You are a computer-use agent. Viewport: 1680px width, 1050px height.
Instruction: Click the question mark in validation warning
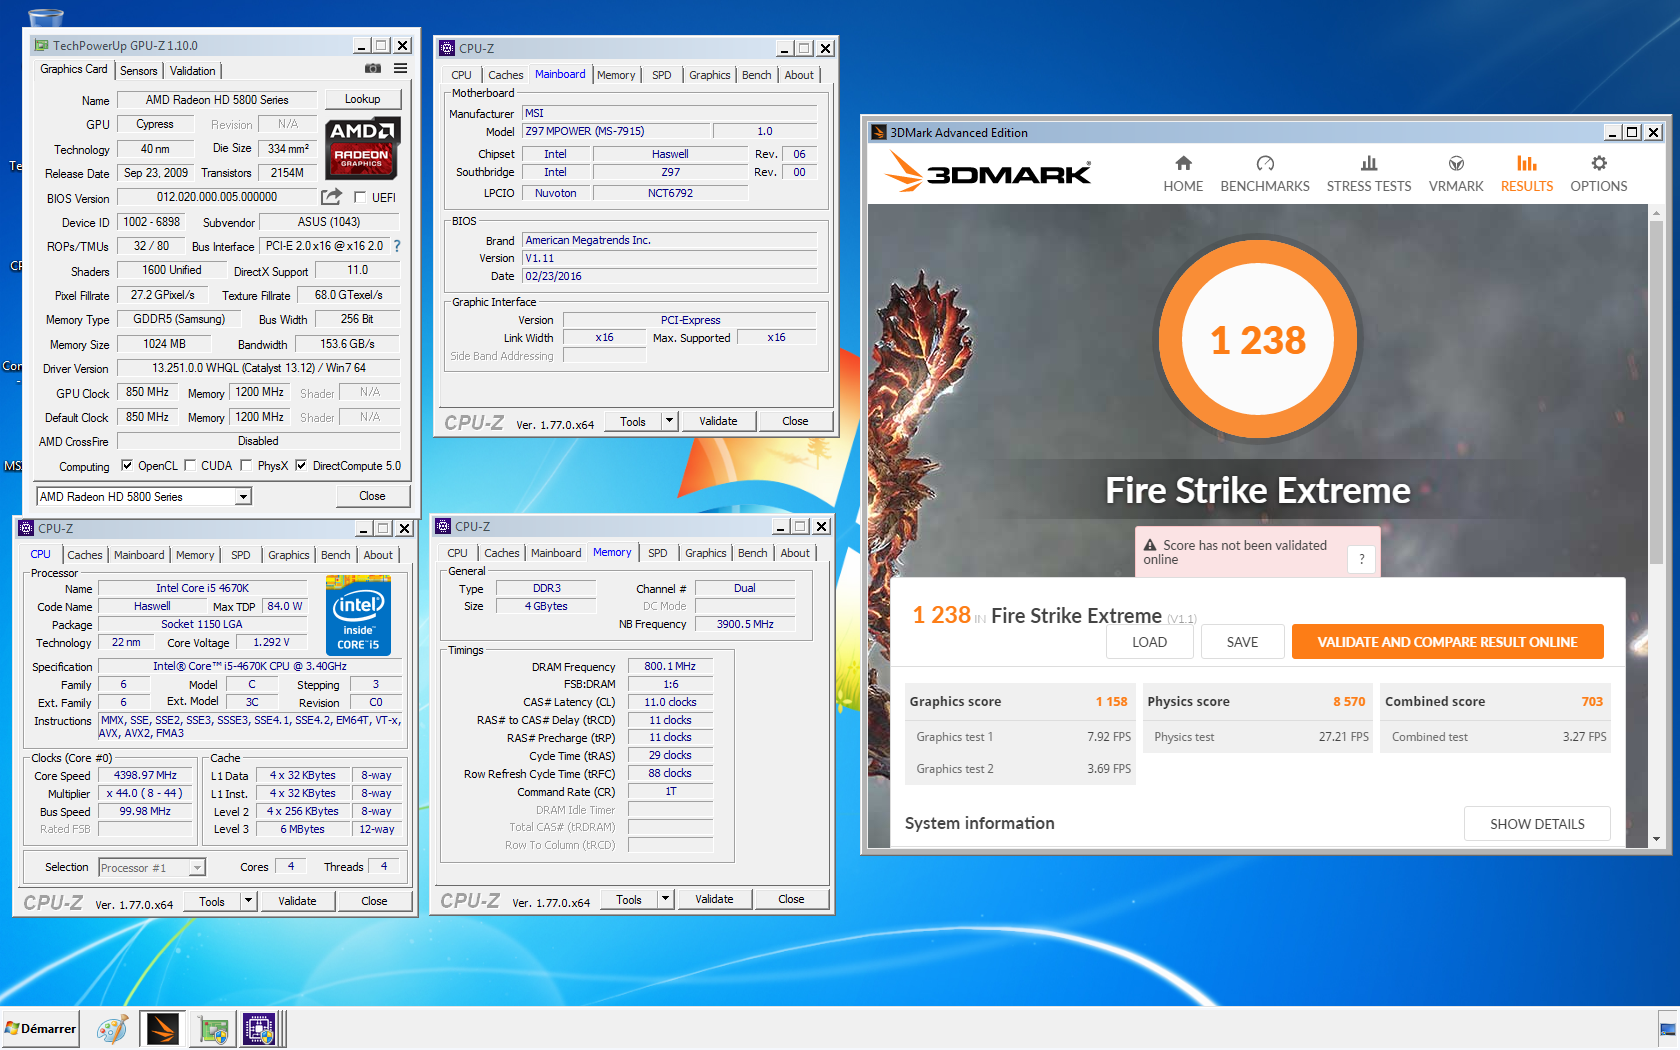pos(1361,559)
